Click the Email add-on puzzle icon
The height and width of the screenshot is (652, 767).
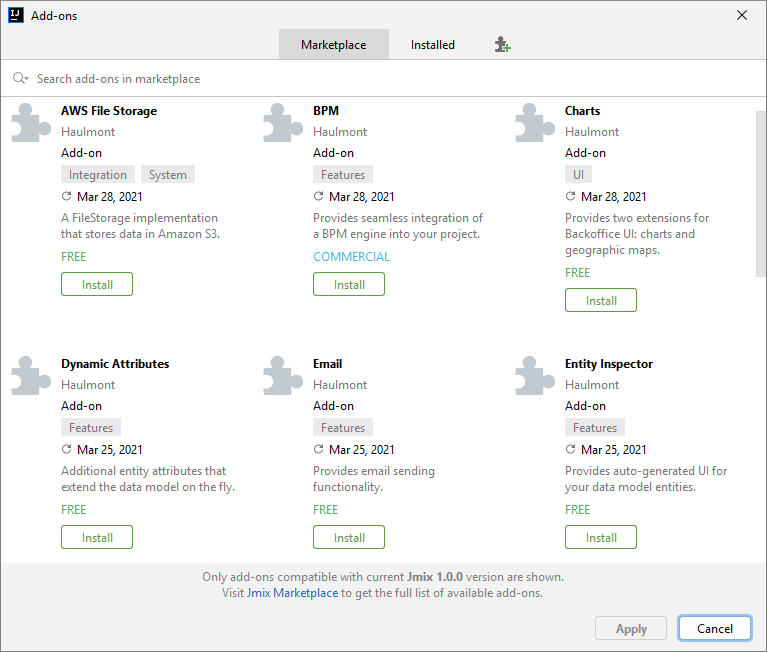coord(282,375)
